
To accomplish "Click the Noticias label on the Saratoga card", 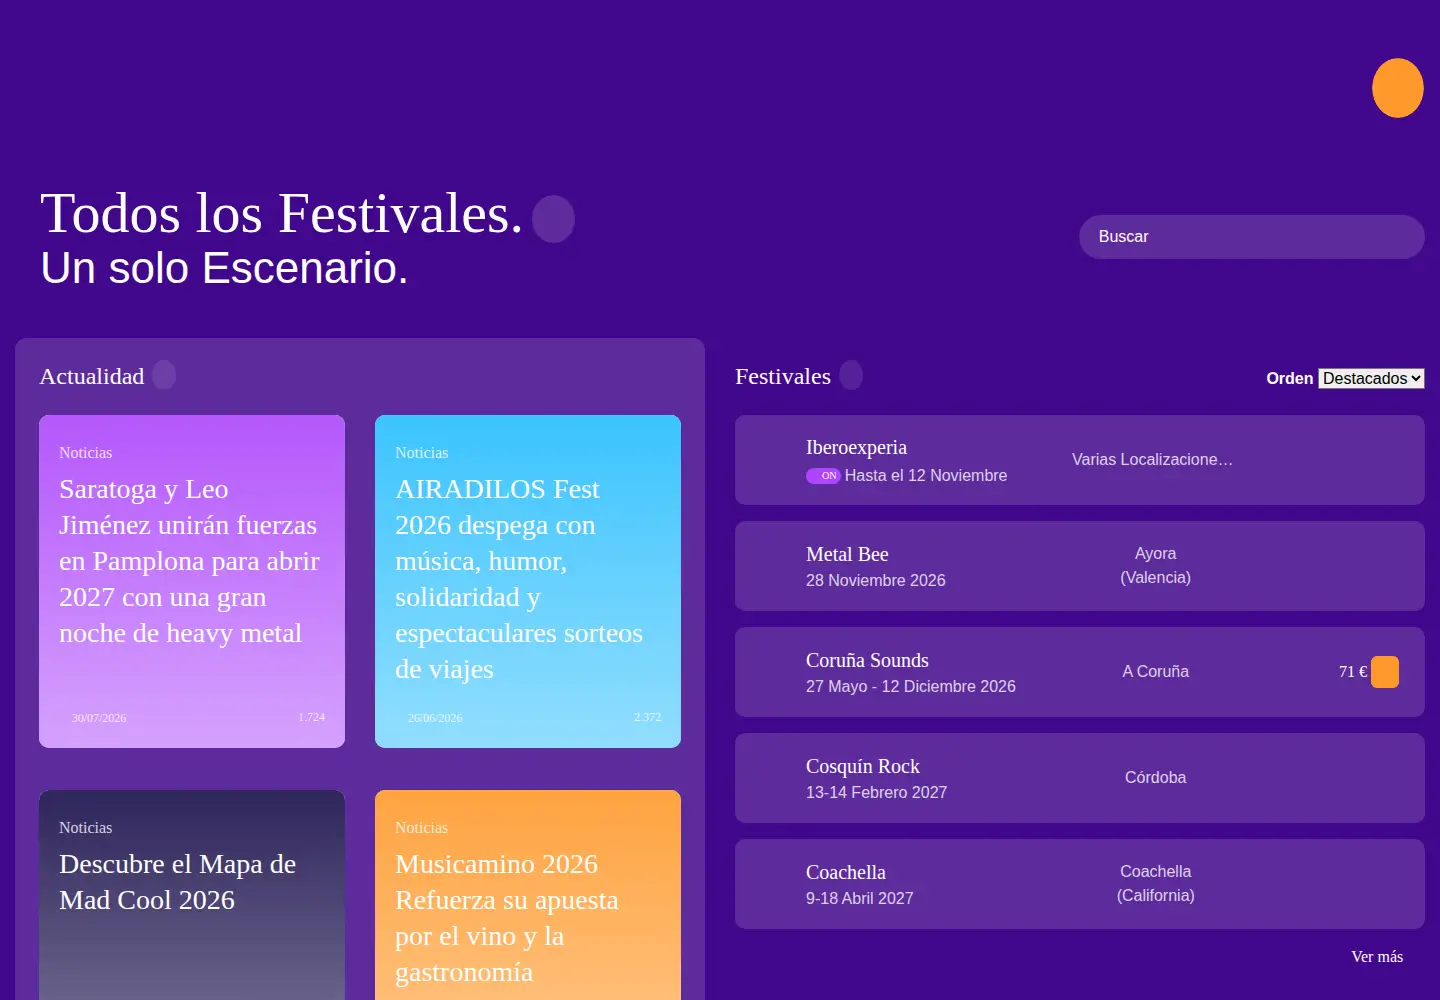I will (86, 453).
